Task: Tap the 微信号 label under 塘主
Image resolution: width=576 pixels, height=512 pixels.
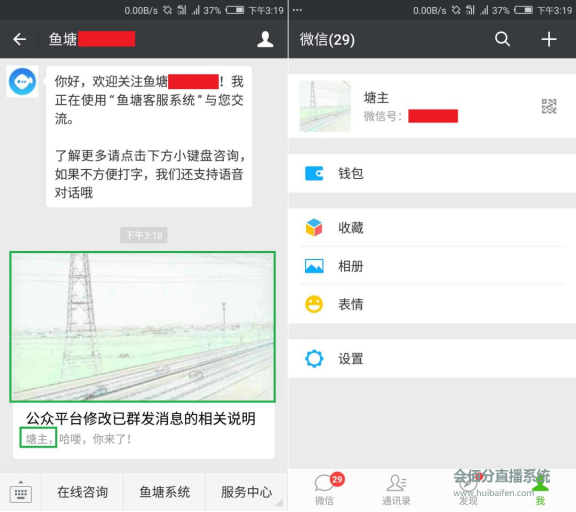Action: tap(382, 116)
